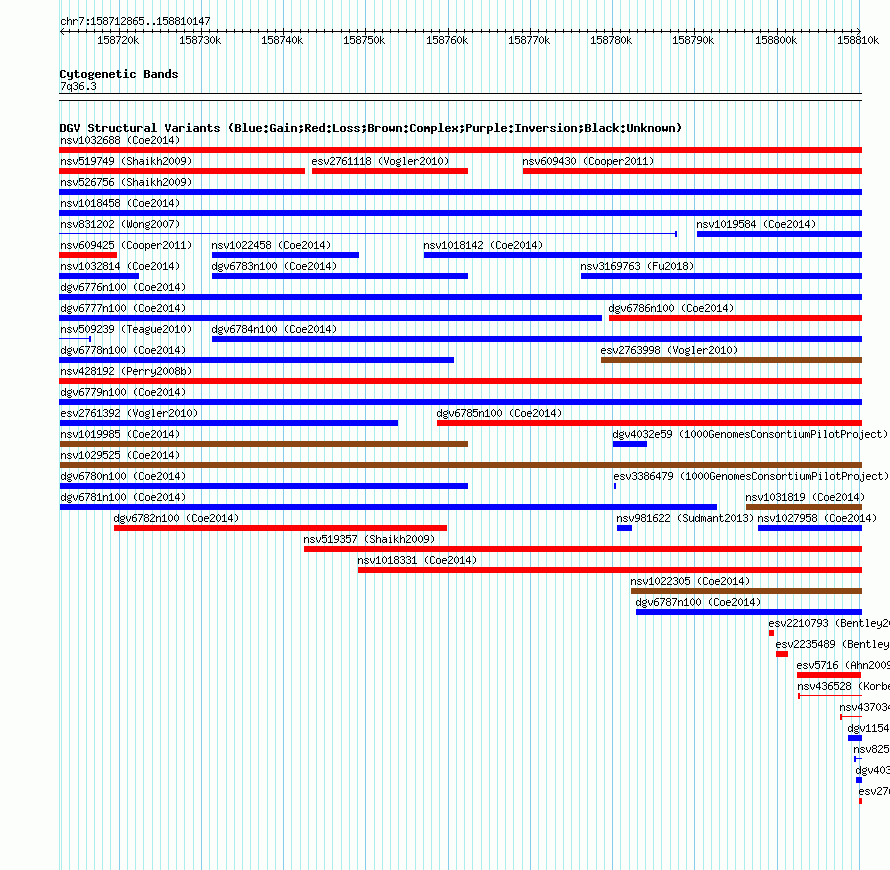Screen dimensions: 890x870
Task: Open dgv6779n100 (Coe2014) variant
Action: [123, 392]
